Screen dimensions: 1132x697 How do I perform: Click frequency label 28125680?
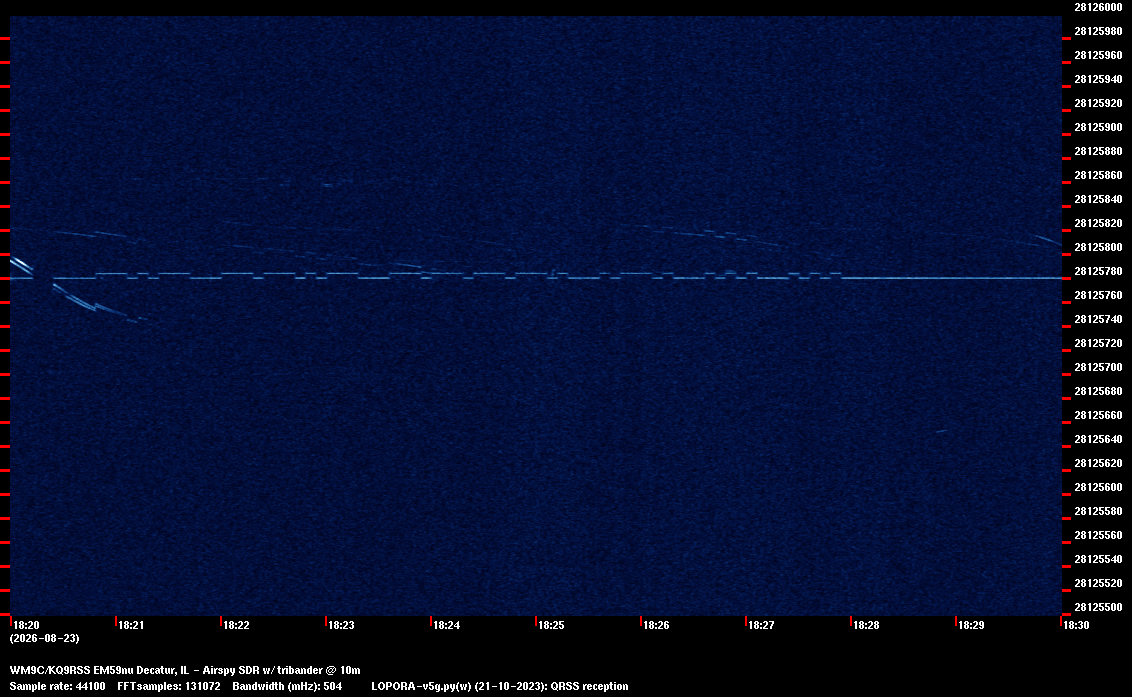[x=1098, y=391]
